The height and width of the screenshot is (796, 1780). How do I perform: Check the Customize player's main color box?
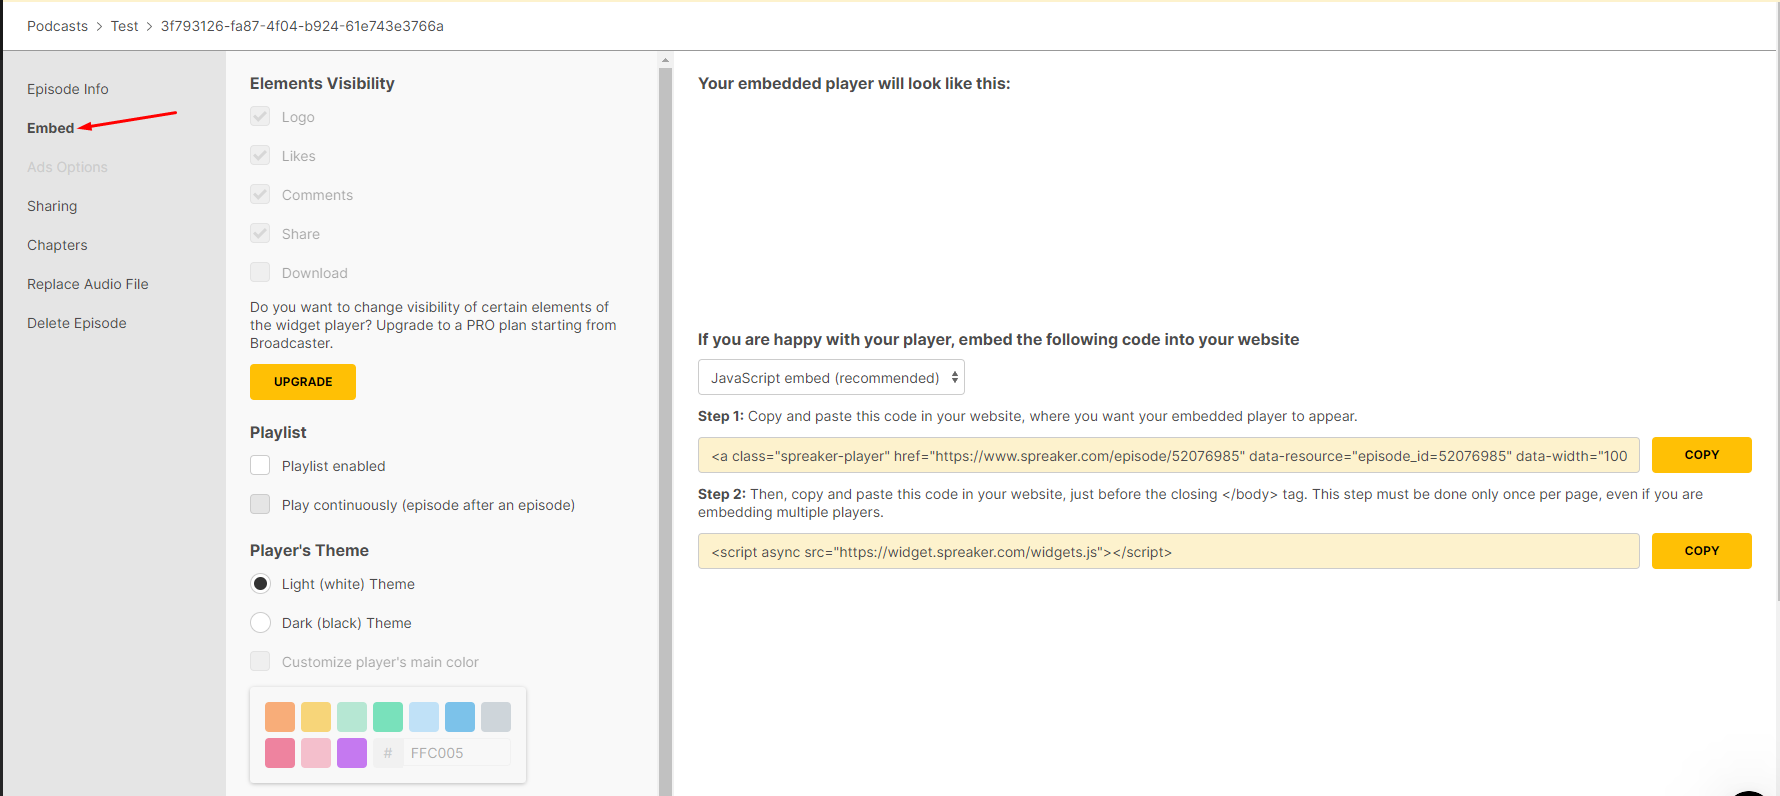(260, 662)
